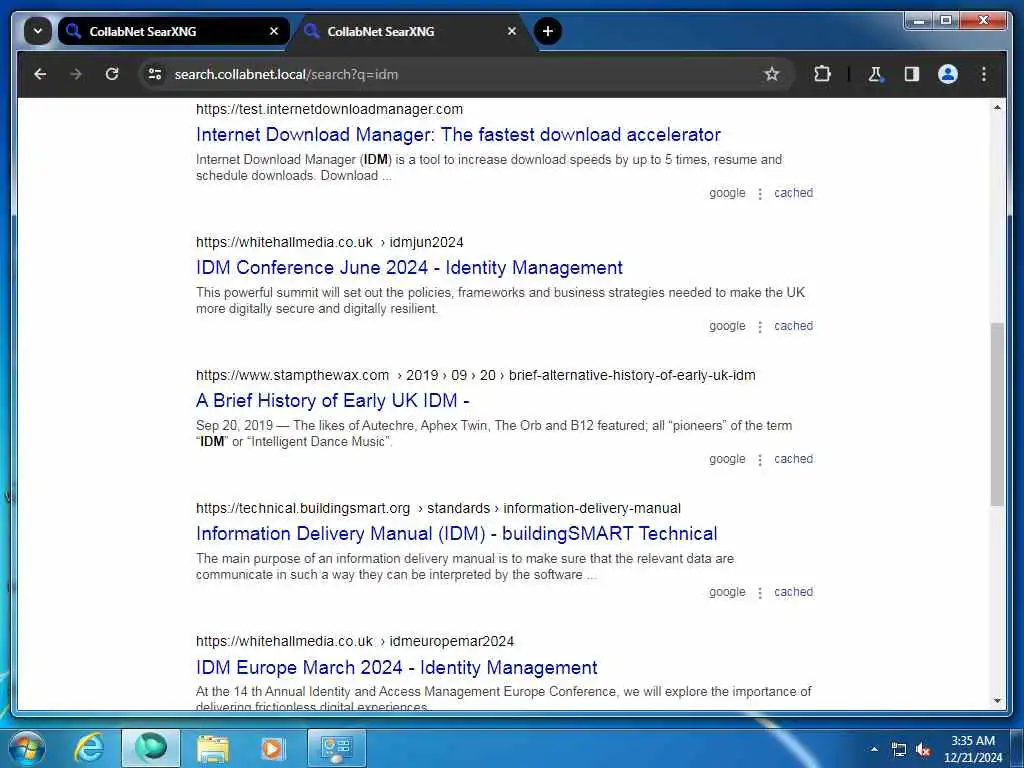Screen dimensions: 1024x768
Task: Toggle the browser side panel
Action: tap(912, 74)
